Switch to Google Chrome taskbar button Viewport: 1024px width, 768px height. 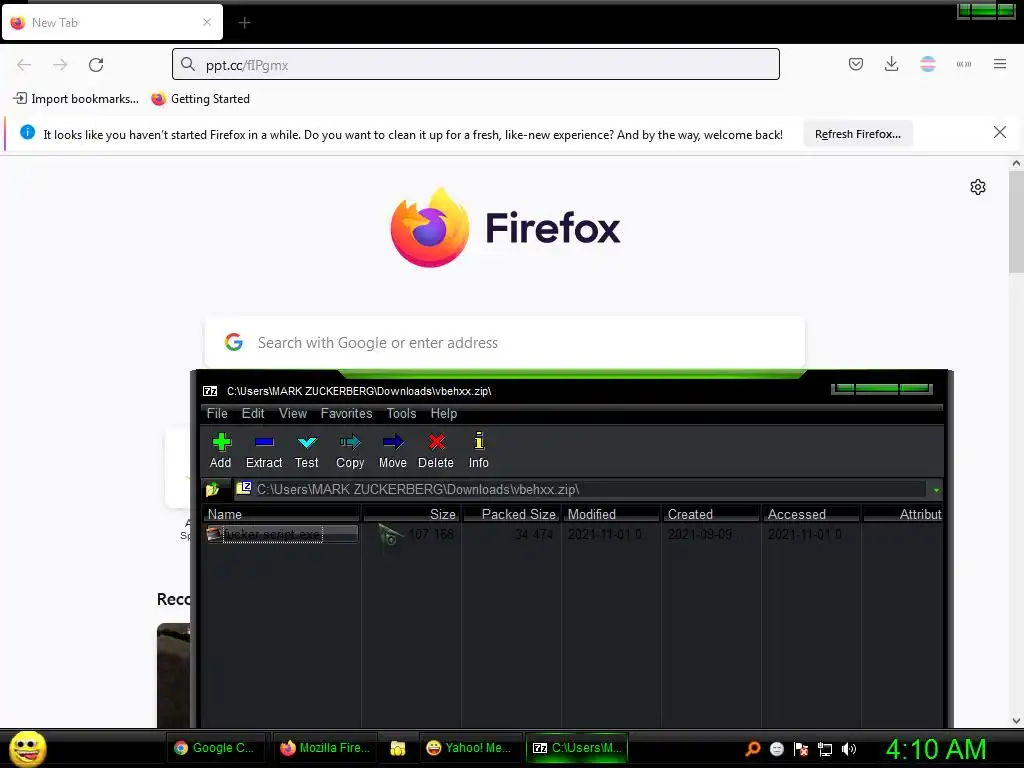(x=218, y=748)
